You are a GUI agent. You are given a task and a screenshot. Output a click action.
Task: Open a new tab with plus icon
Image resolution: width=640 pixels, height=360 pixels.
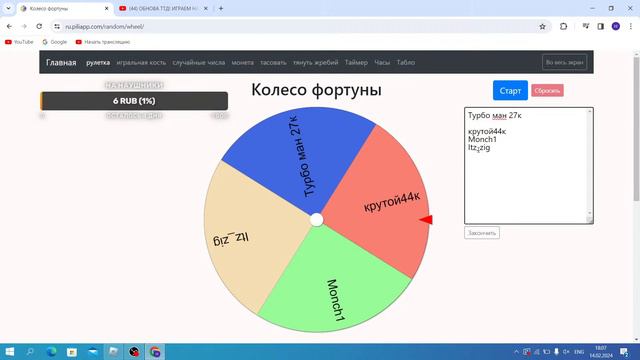221,8
